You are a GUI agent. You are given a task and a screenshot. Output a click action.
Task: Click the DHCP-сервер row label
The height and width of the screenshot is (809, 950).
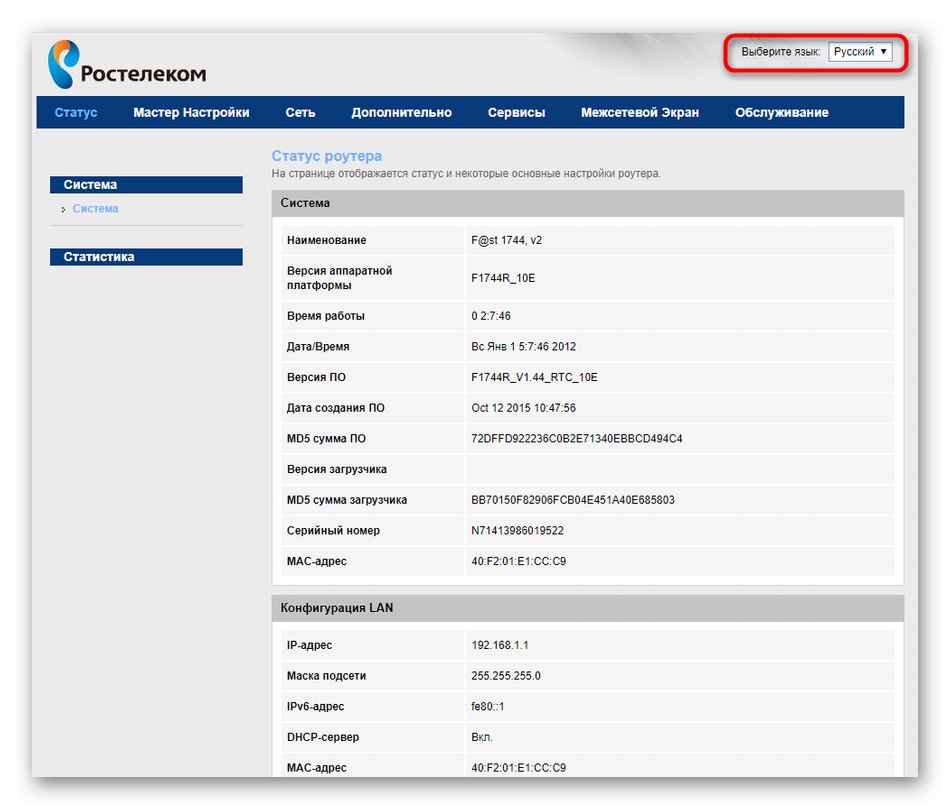[323, 737]
